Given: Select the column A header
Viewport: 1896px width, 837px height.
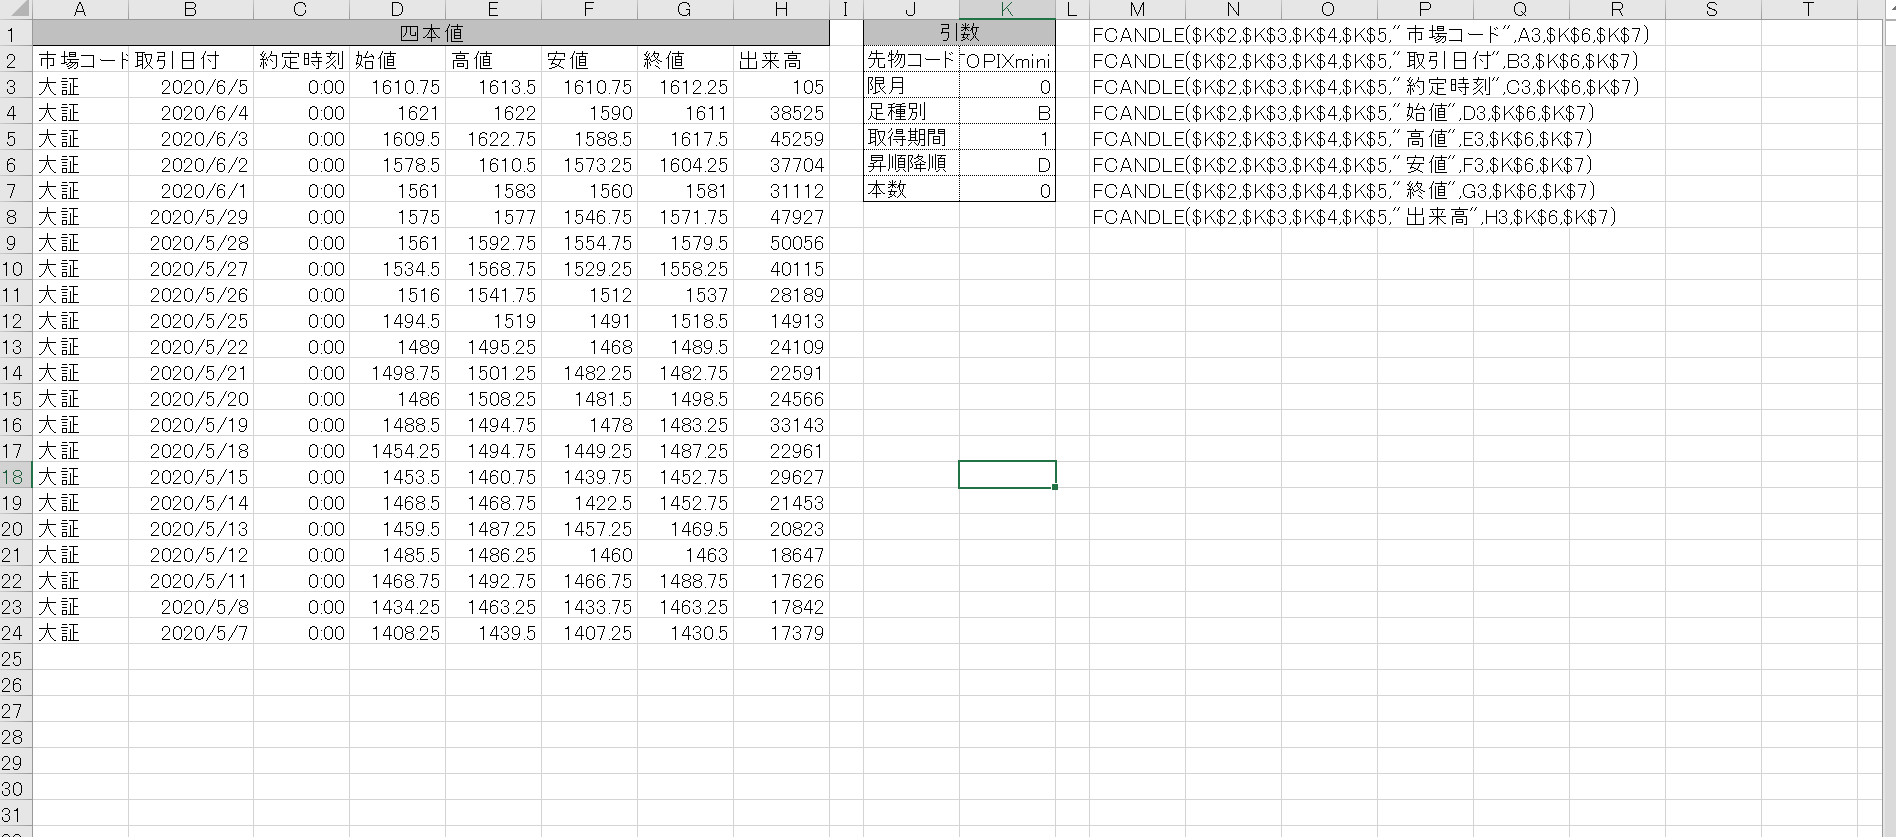Looking at the screenshot, I should point(80,9).
